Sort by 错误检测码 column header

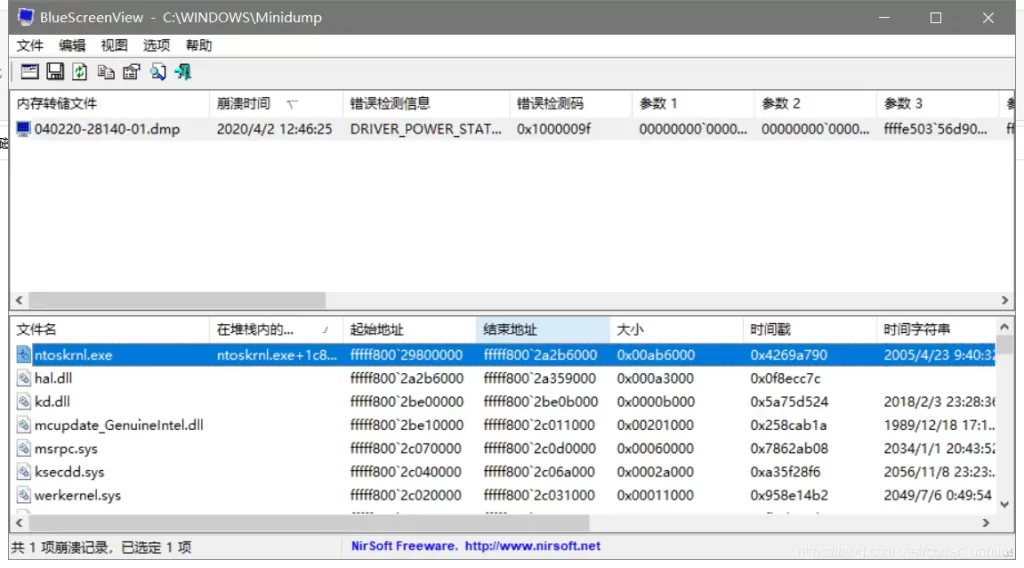[x=571, y=103]
